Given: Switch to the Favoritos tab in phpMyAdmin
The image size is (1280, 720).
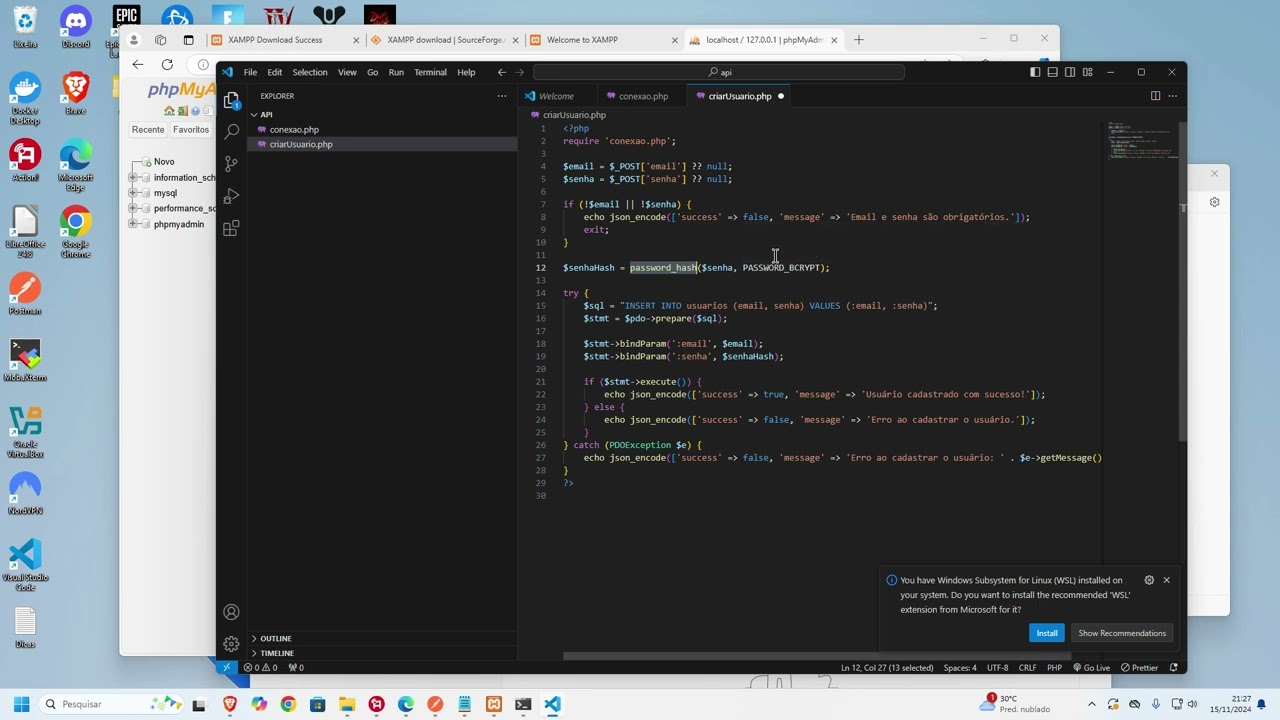Looking at the screenshot, I should [x=190, y=129].
